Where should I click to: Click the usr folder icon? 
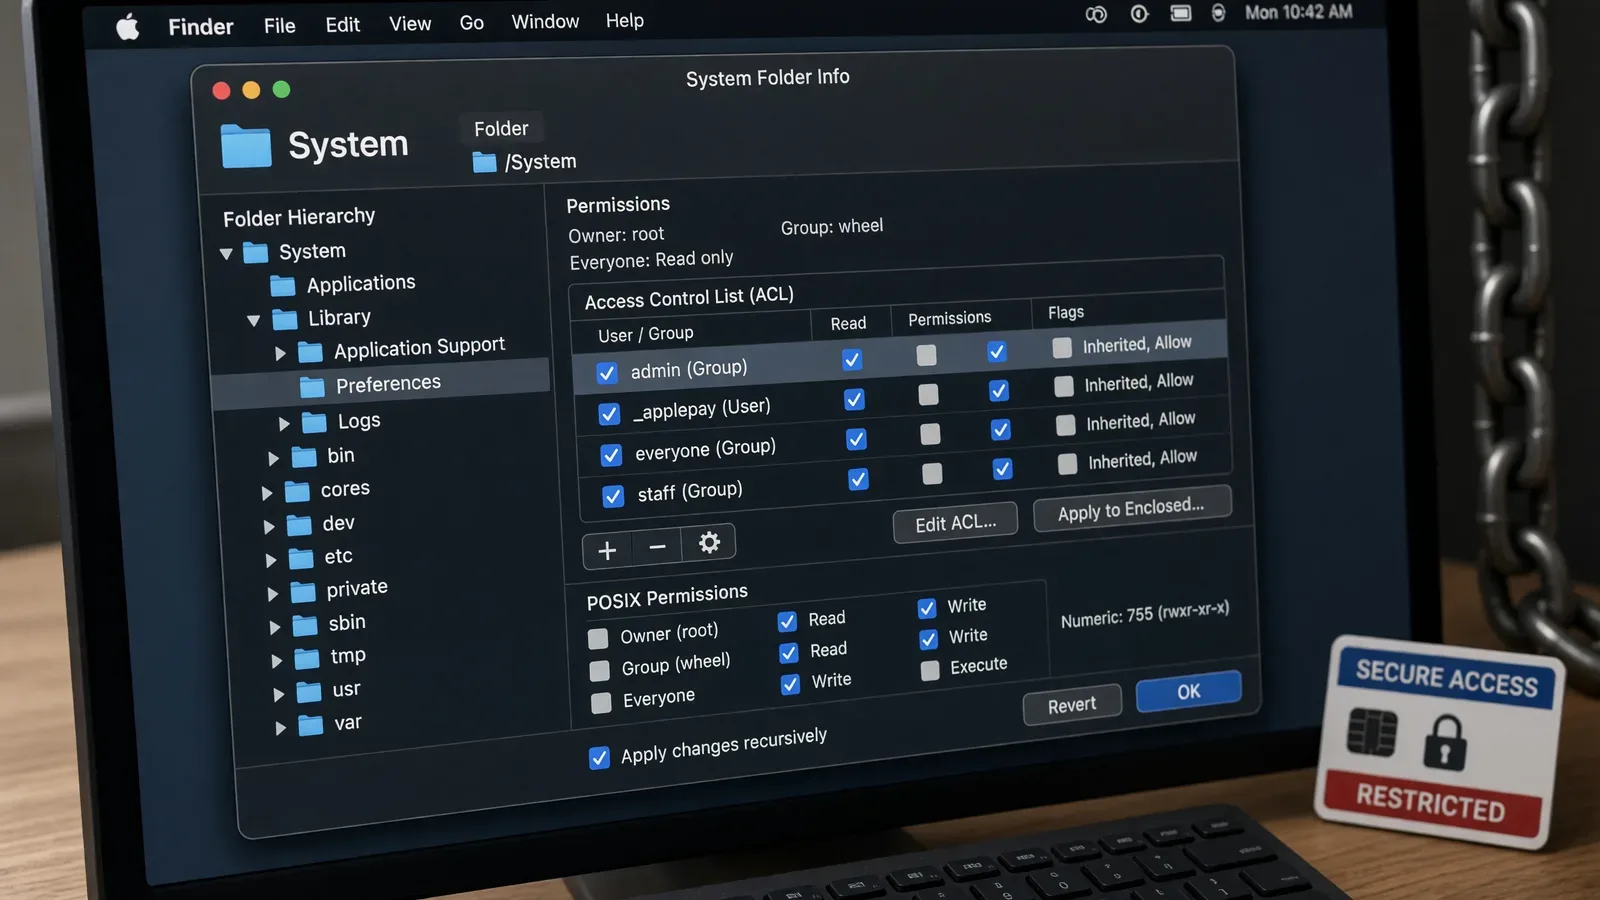click(x=309, y=691)
